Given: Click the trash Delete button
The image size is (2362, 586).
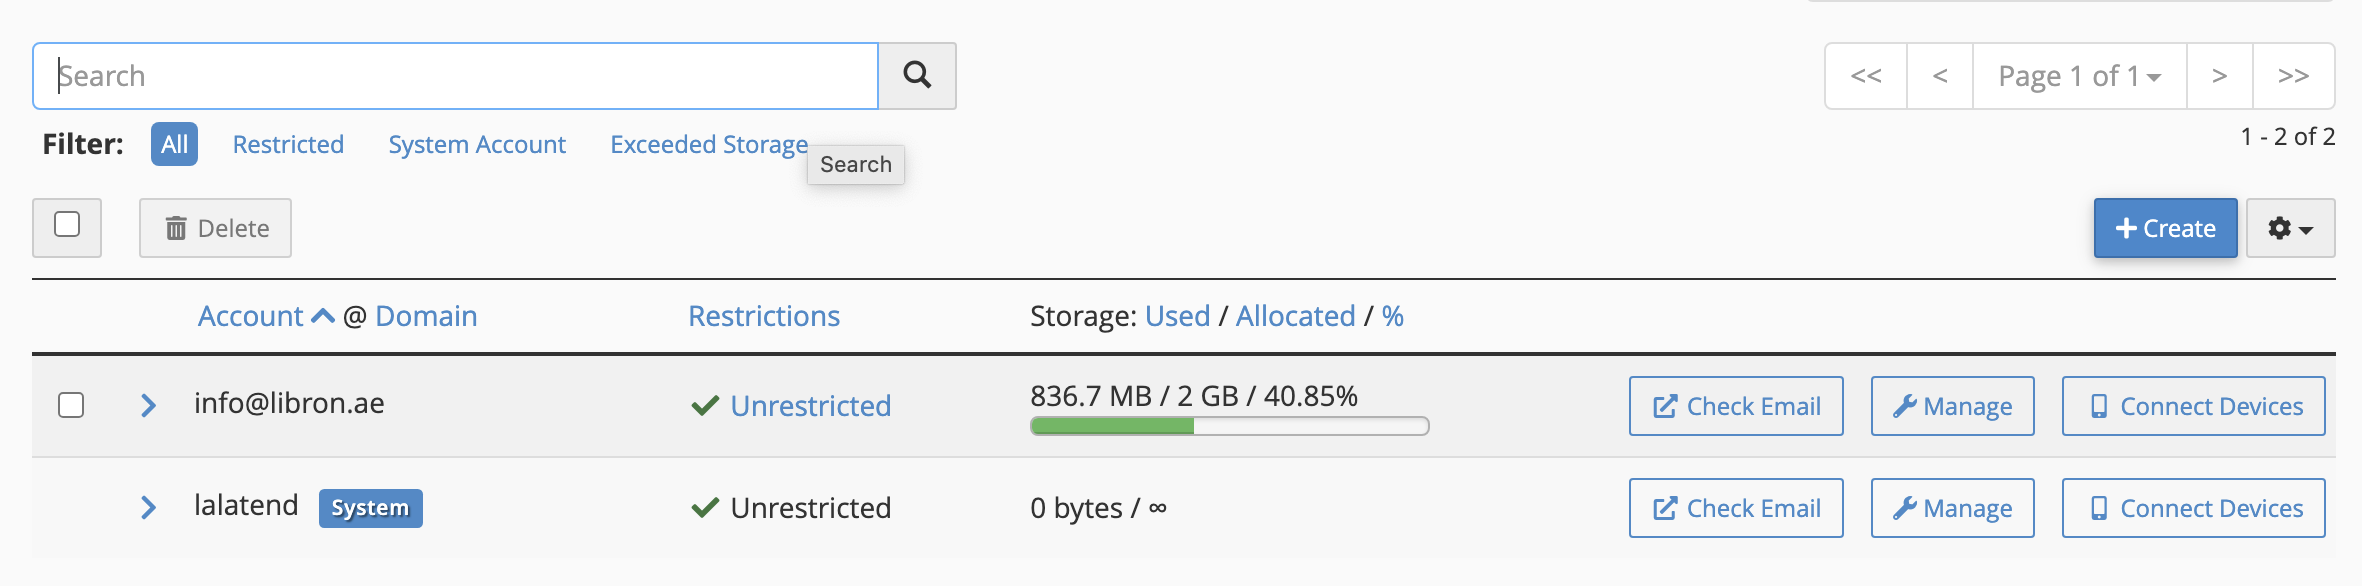Looking at the screenshot, I should coord(215,228).
